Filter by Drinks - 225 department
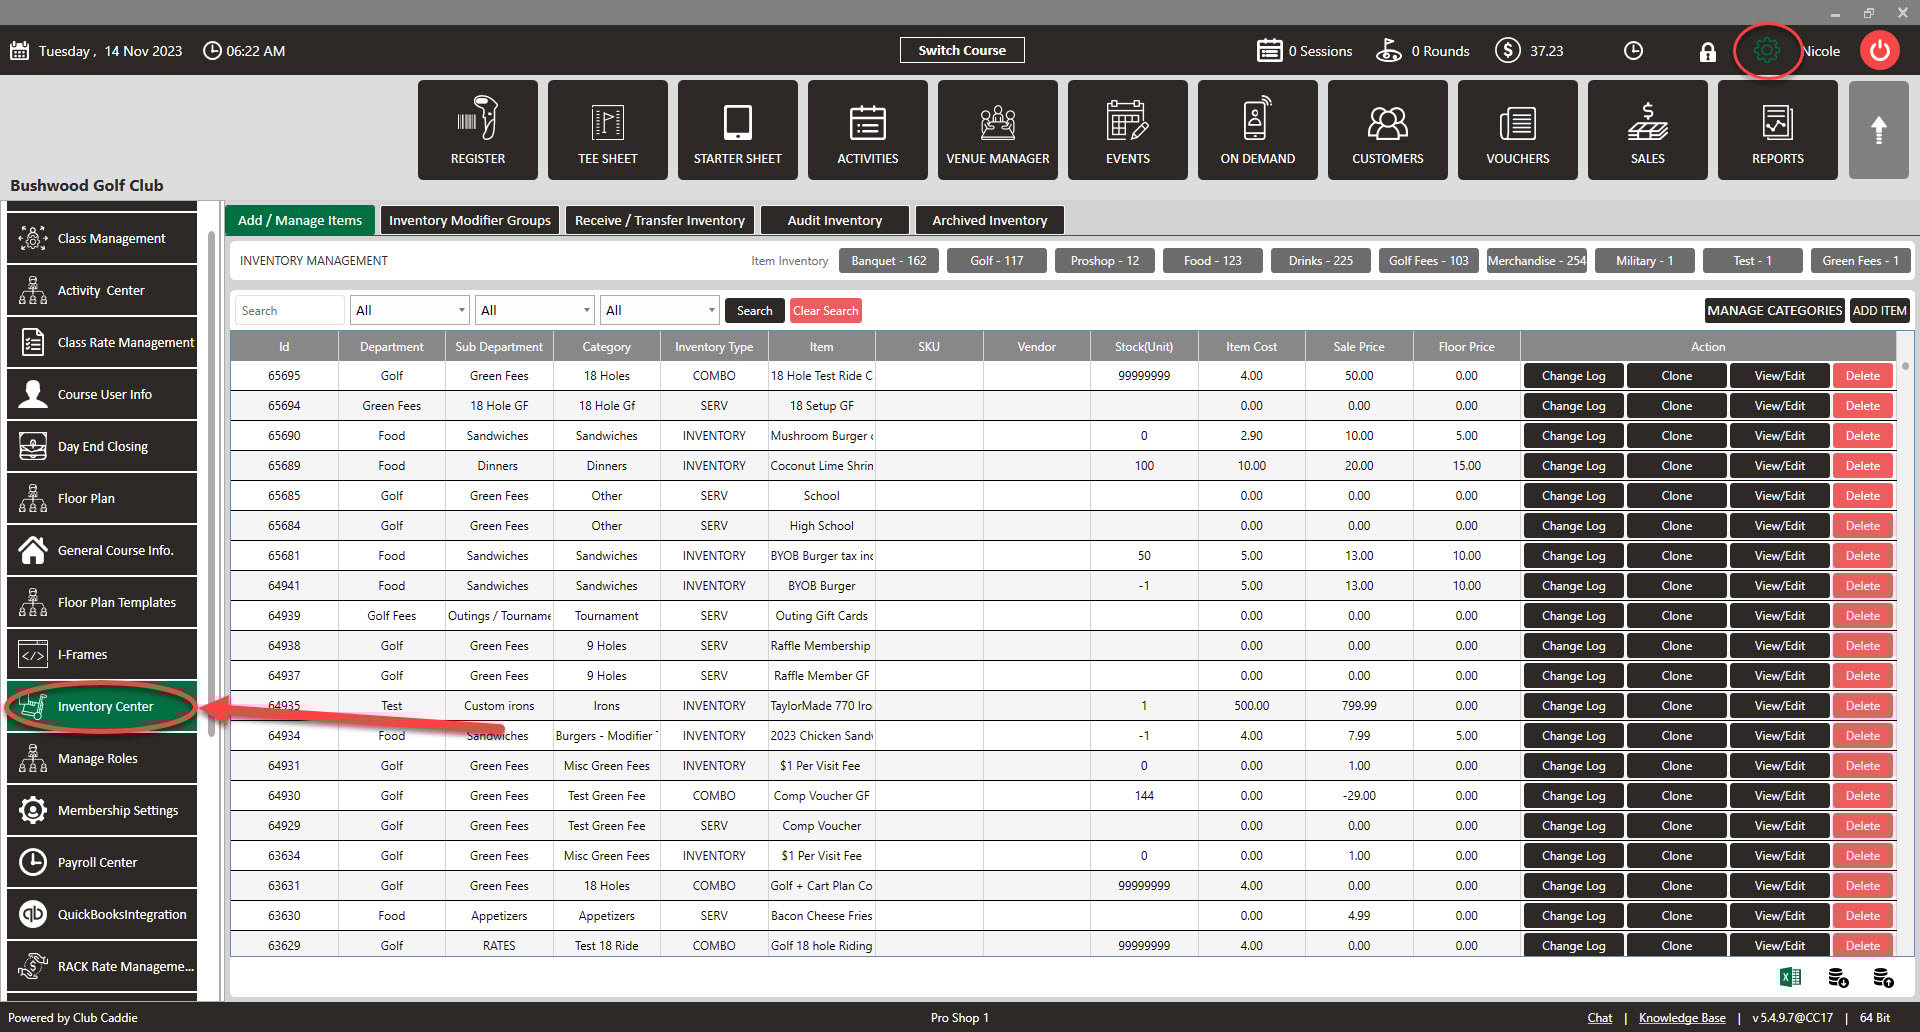Image resolution: width=1920 pixels, height=1032 pixels. (x=1320, y=261)
